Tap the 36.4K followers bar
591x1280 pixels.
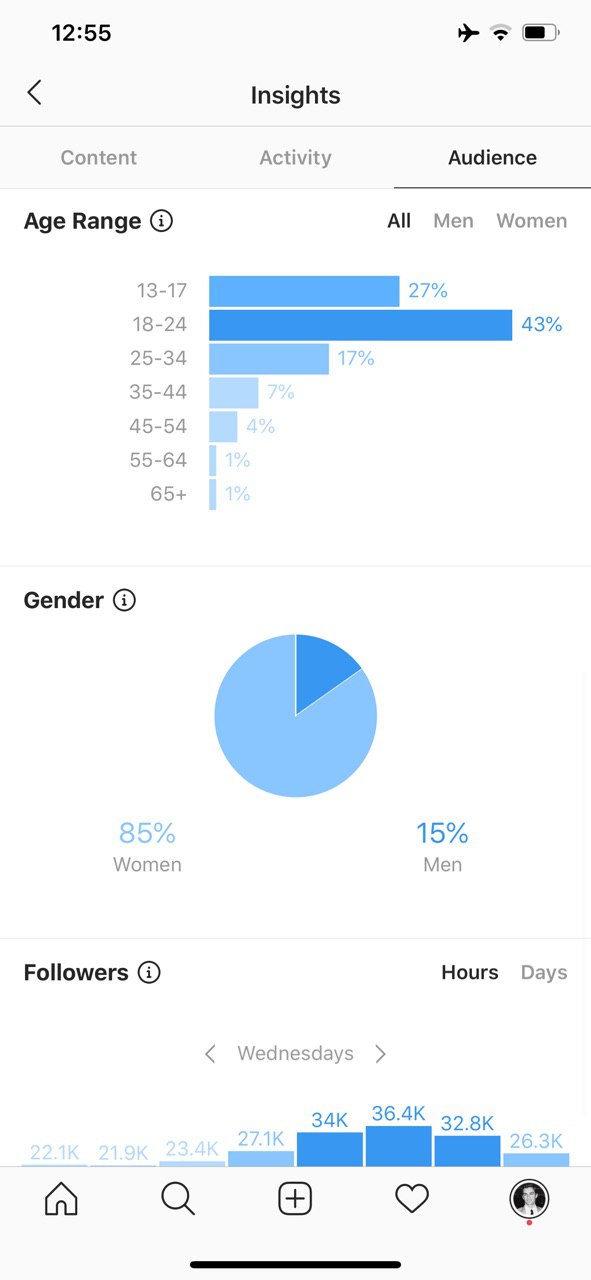point(399,1146)
